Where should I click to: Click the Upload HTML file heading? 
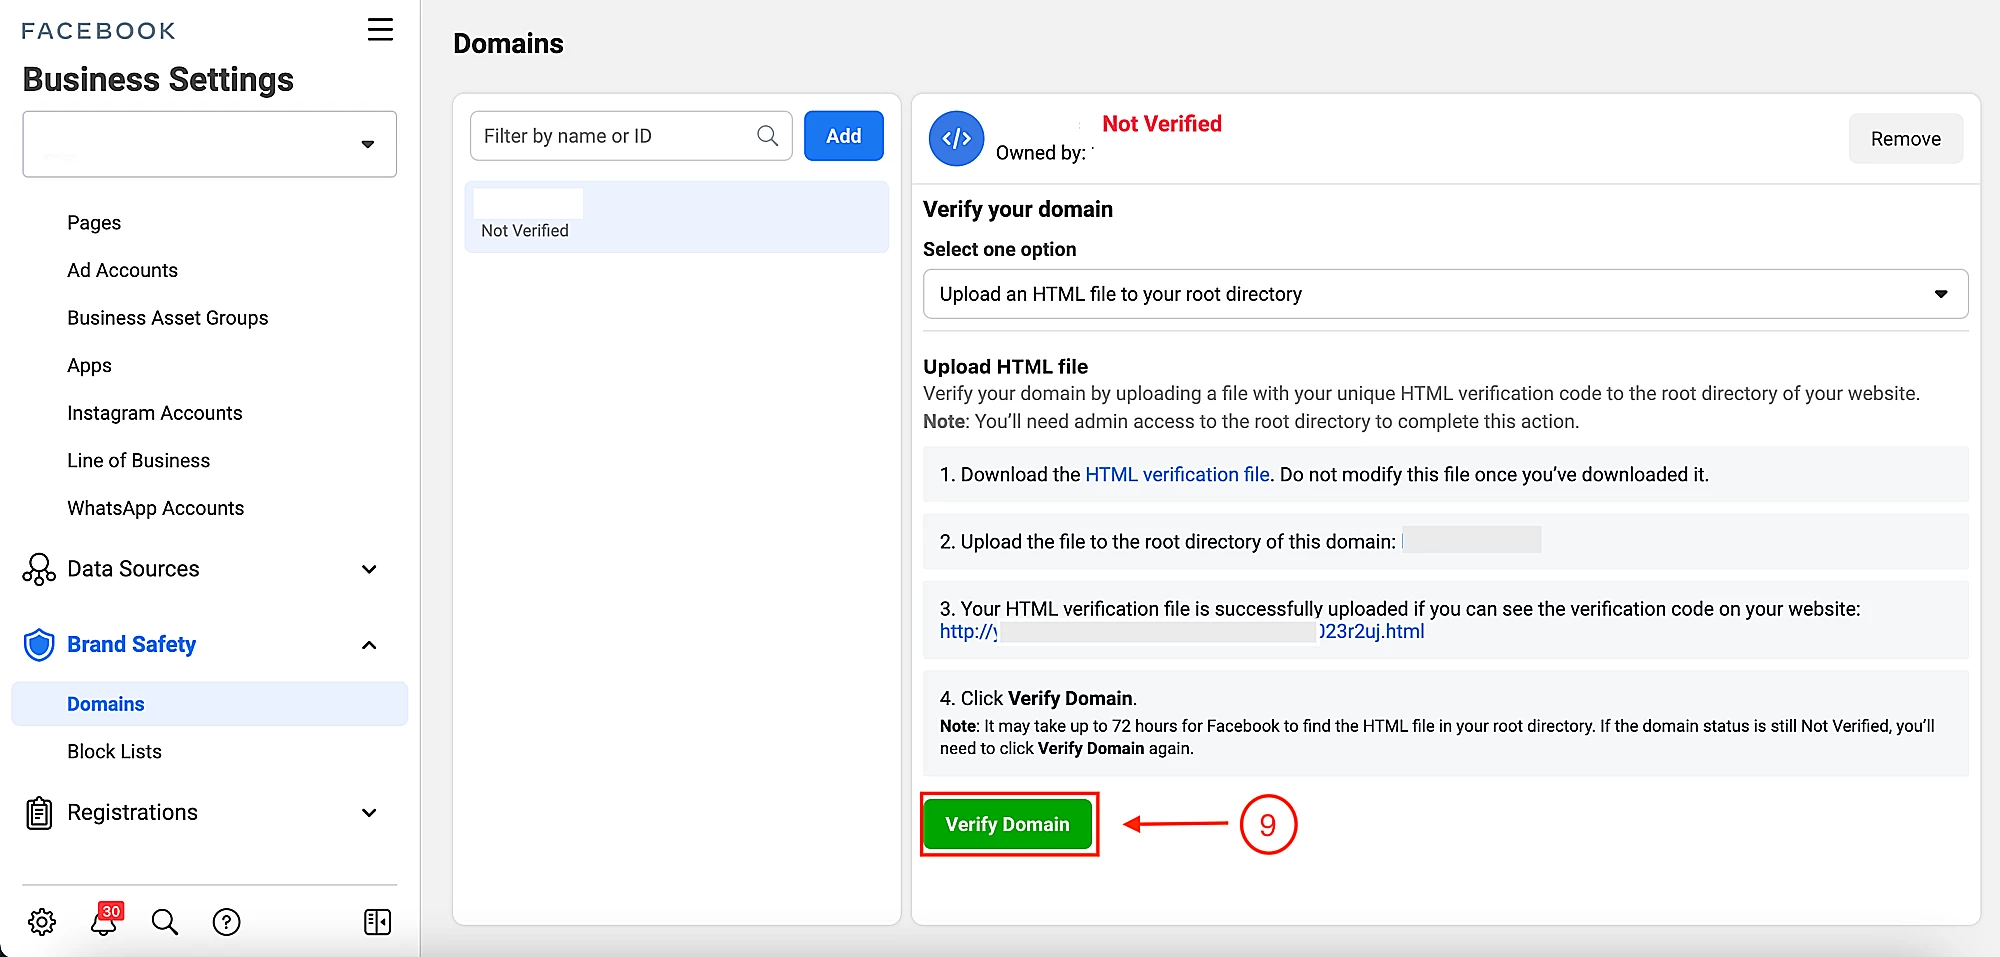click(x=1005, y=367)
